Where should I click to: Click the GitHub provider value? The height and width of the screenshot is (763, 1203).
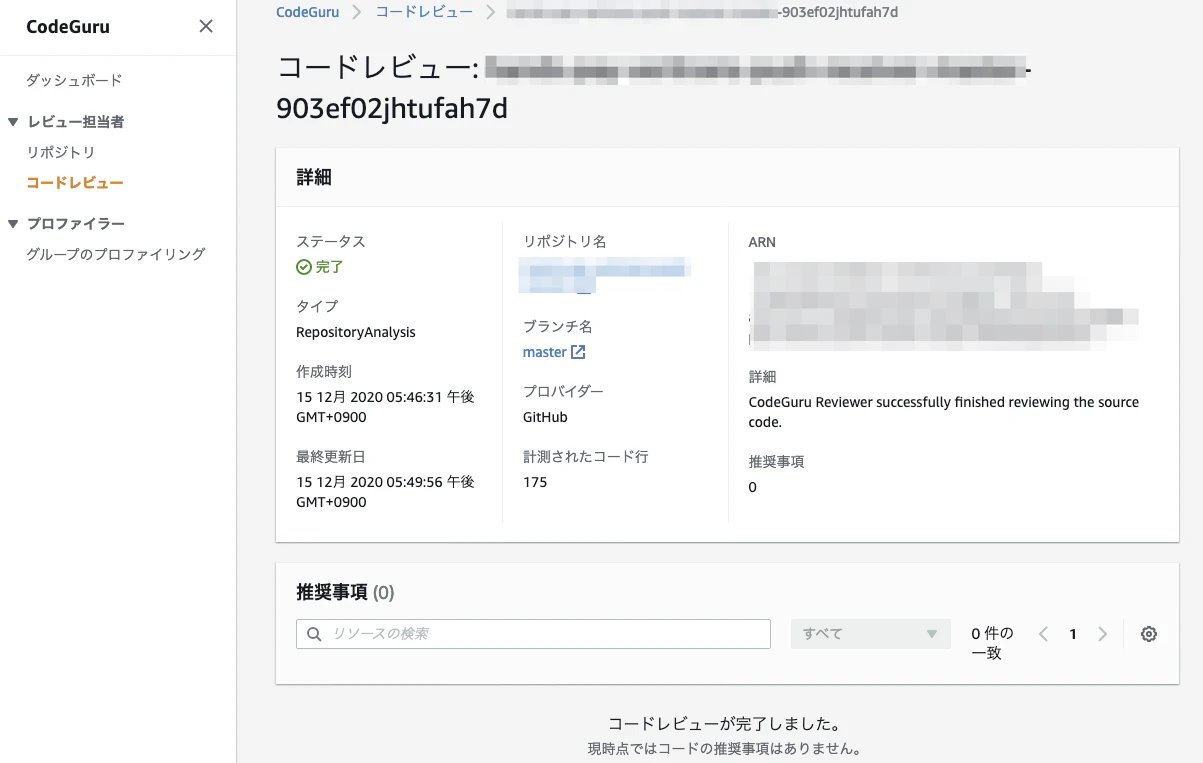[545, 417]
